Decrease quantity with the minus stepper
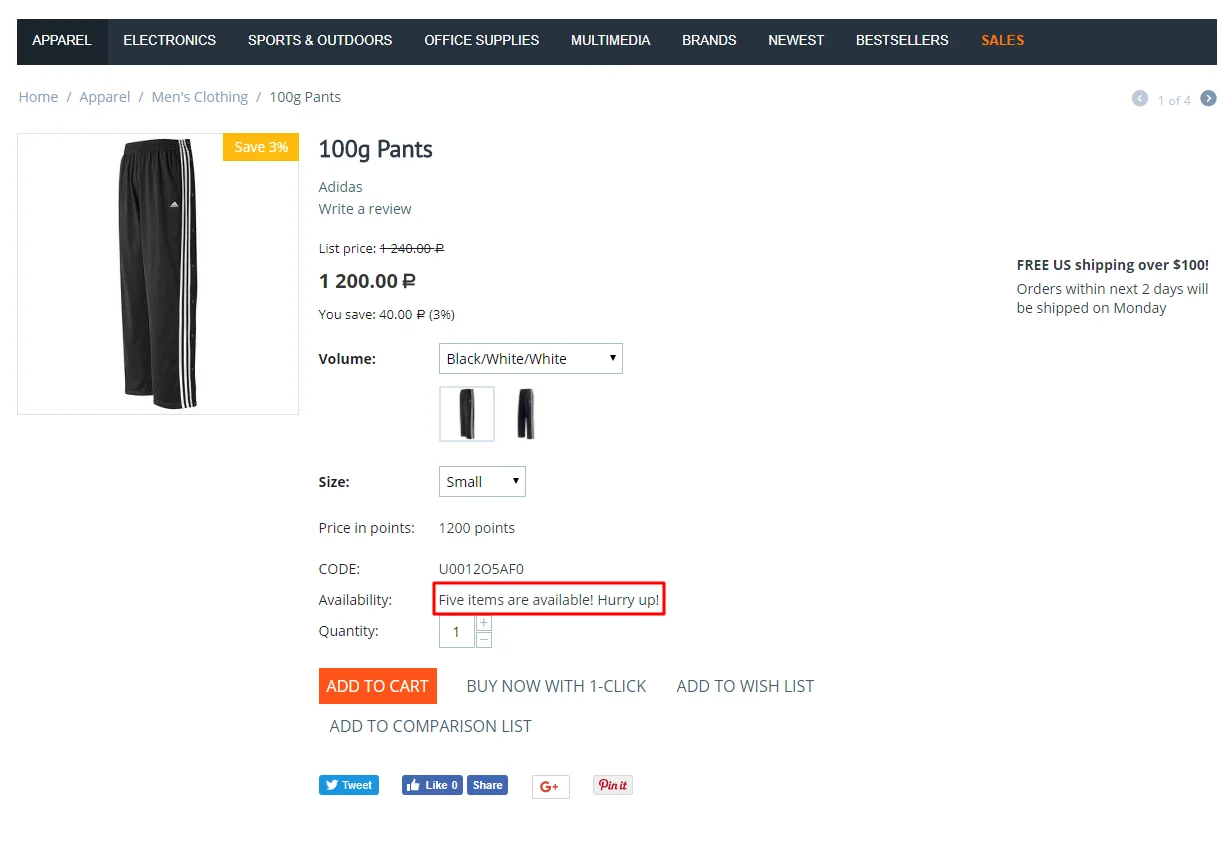1231x849 pixels. 484,639
